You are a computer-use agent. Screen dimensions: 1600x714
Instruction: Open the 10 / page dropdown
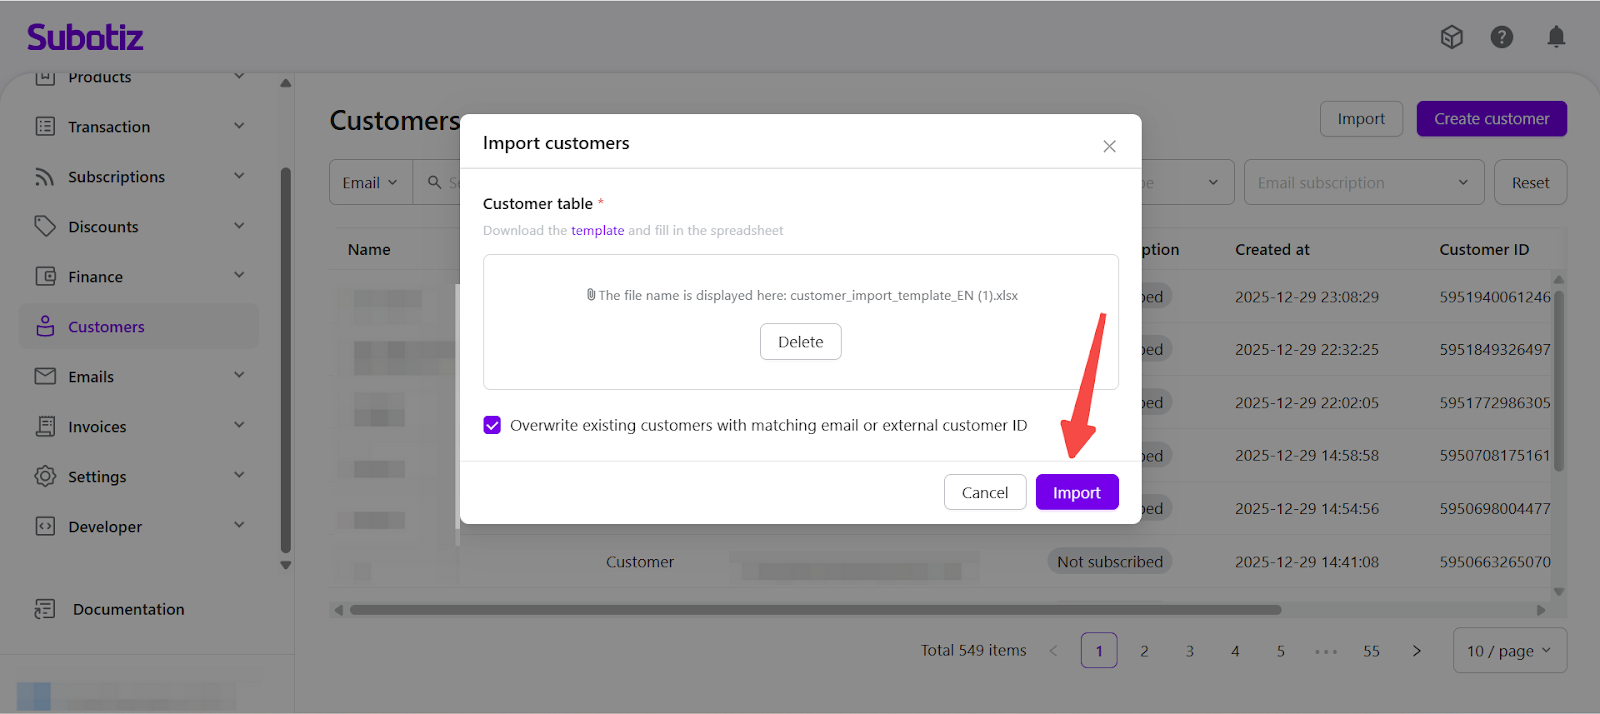point(1509,651)
